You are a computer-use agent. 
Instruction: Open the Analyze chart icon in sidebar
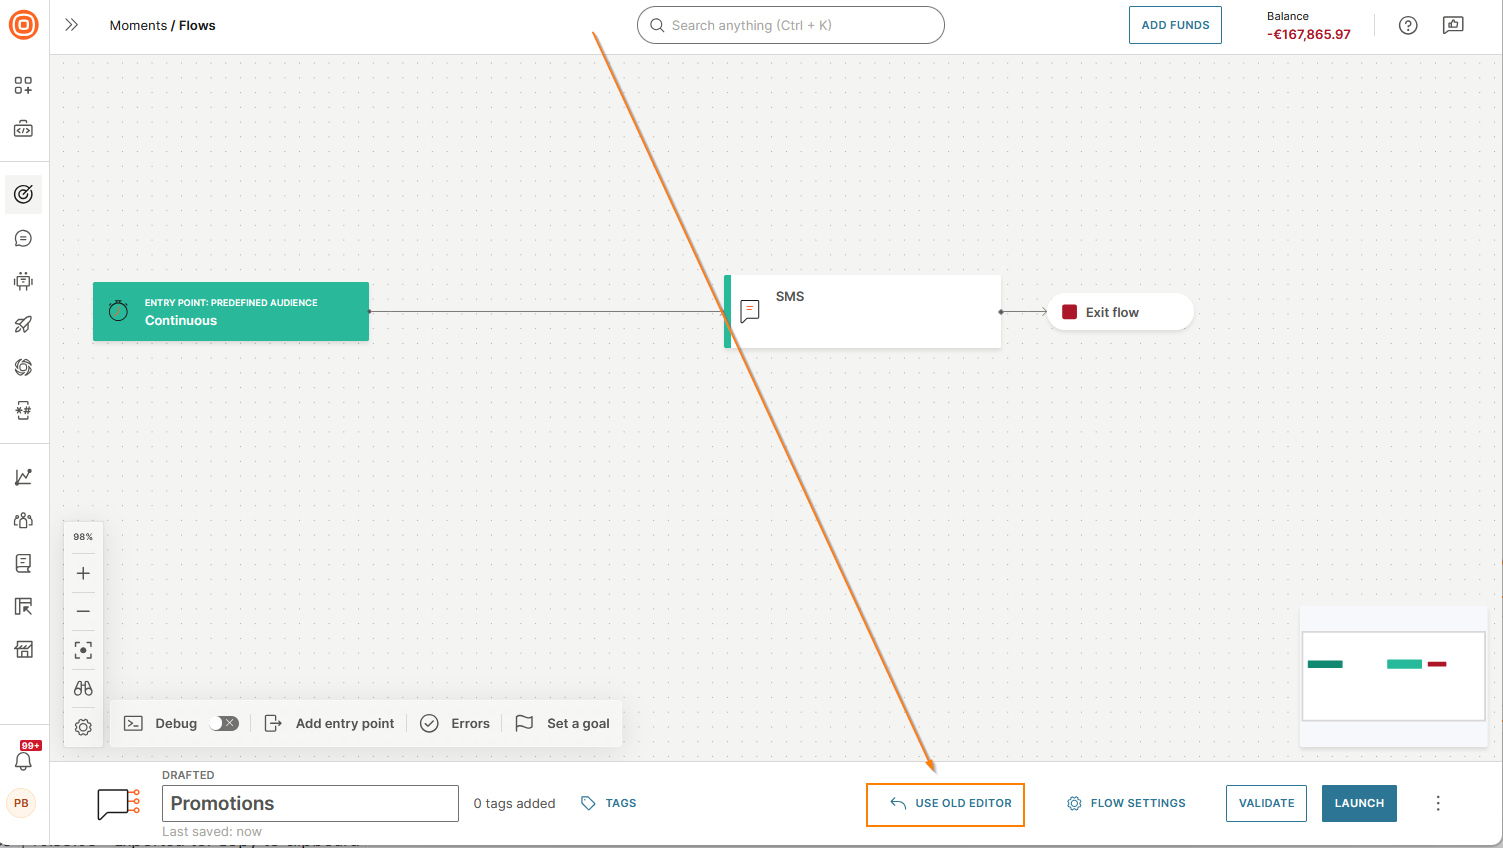pyautogui.click(x=24, y=477)
